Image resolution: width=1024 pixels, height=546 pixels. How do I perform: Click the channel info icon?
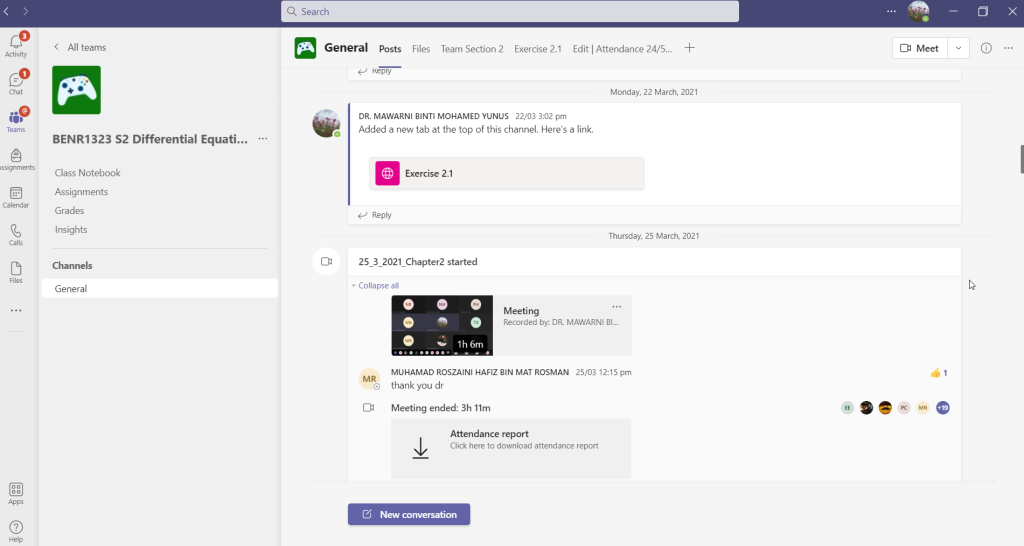(986, 48)
